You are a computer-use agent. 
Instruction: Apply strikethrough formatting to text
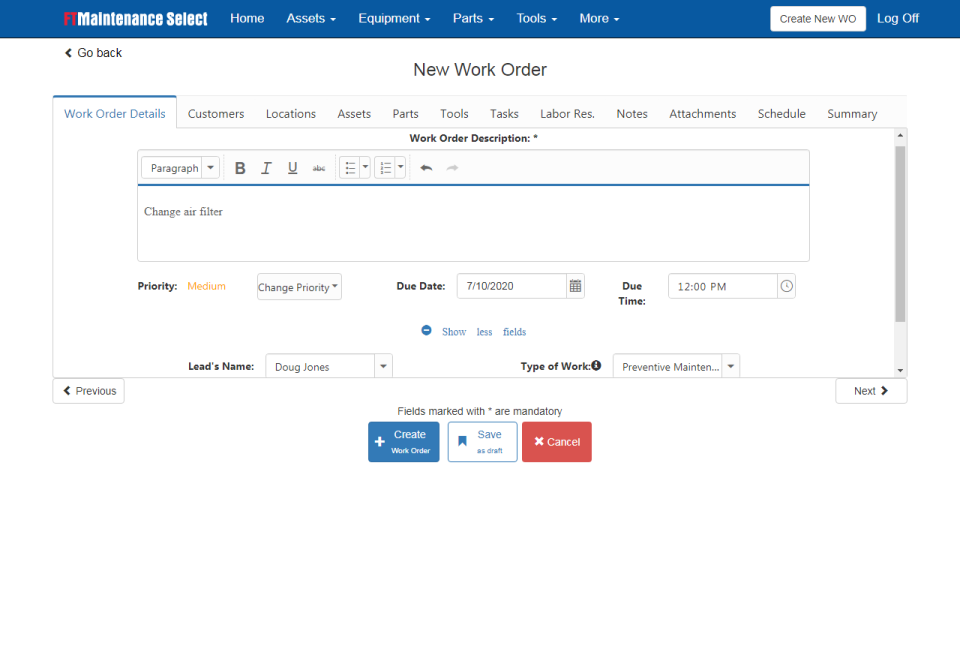pos(319,168)
